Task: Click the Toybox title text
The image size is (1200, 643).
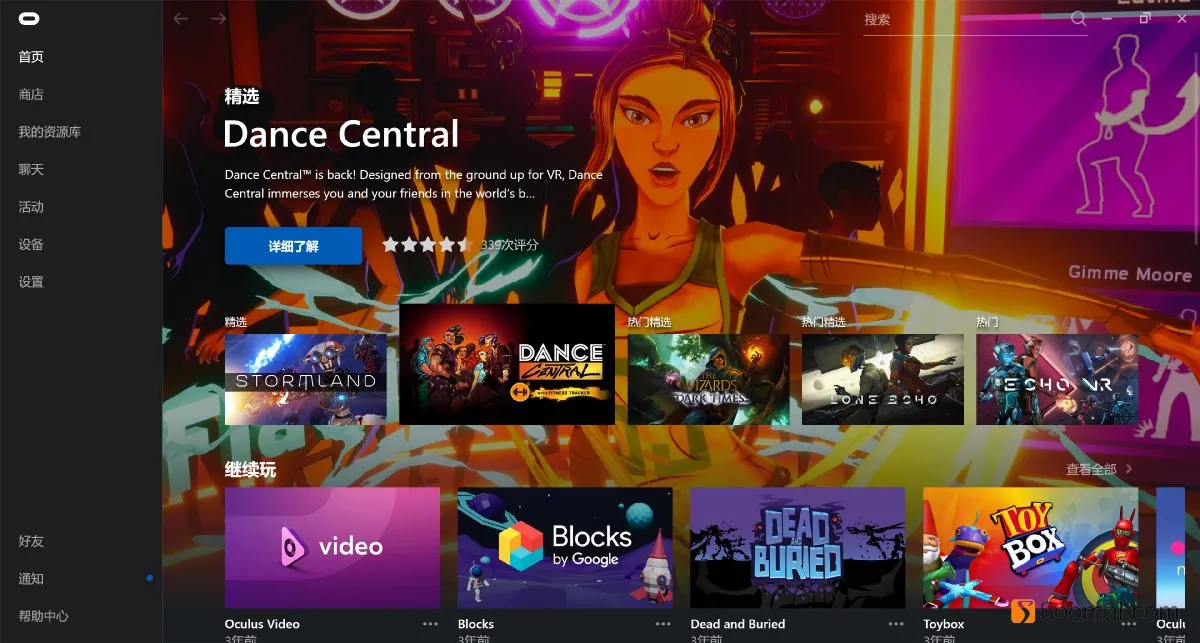Action: pyautogui.click(x=944, y=624)
